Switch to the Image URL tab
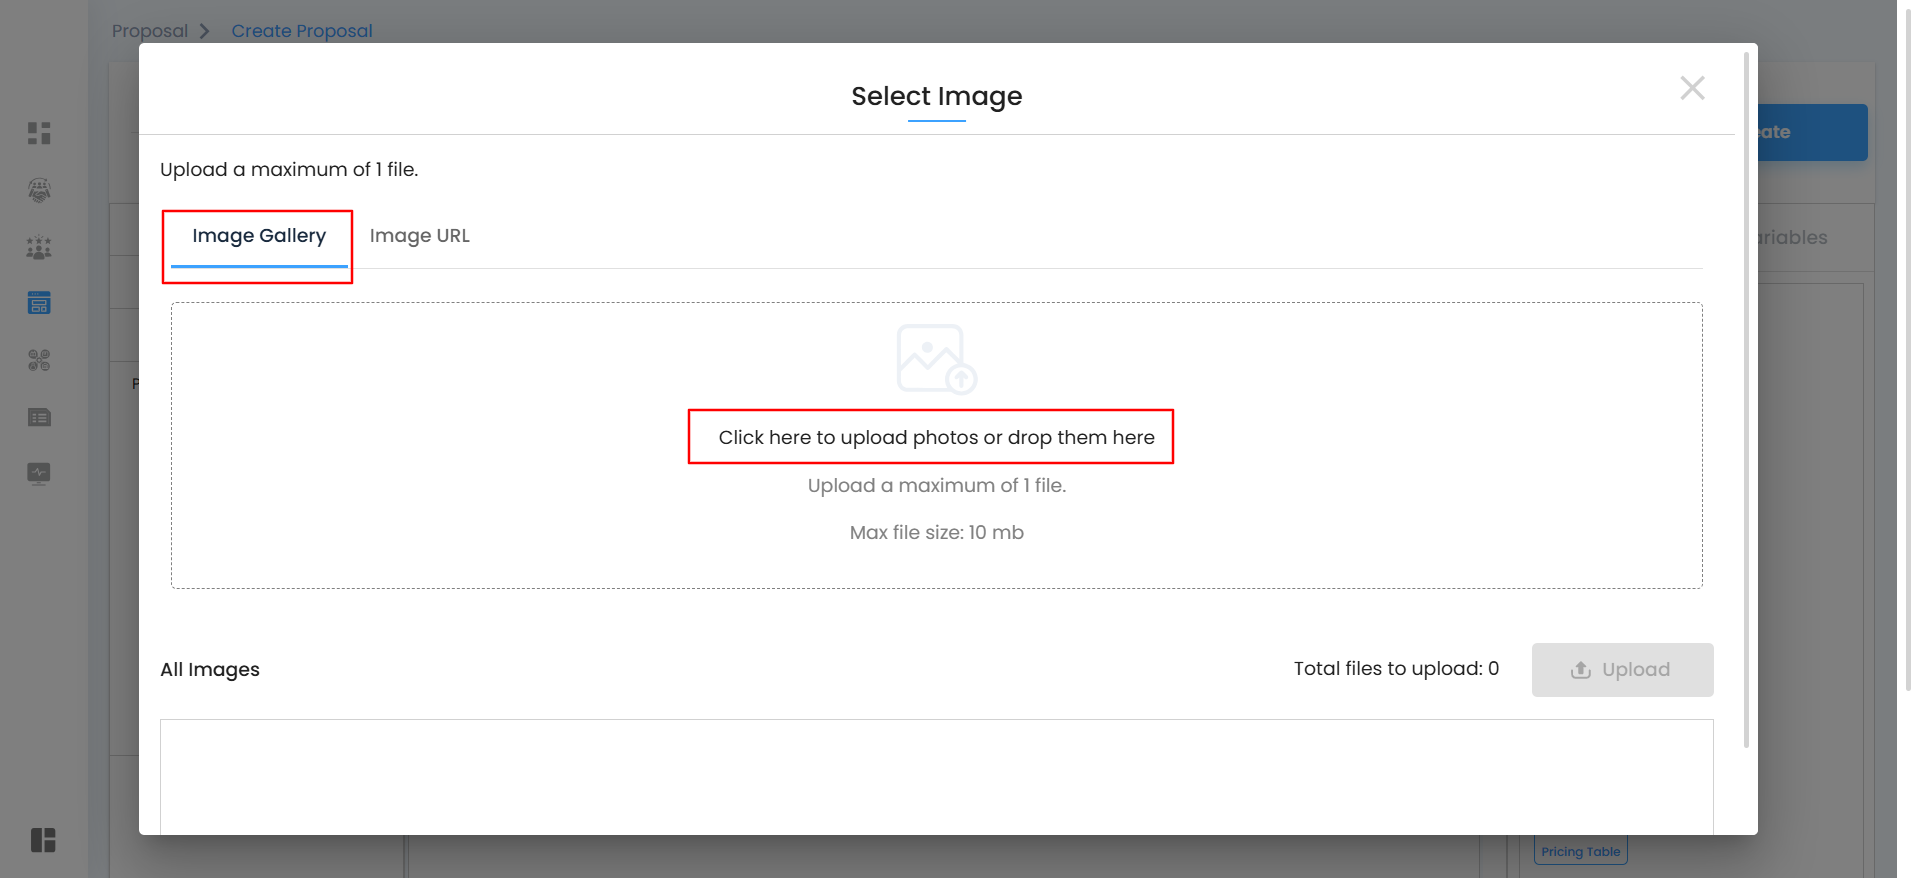This screenshot has width=1920, height=878. pos(419,236)
